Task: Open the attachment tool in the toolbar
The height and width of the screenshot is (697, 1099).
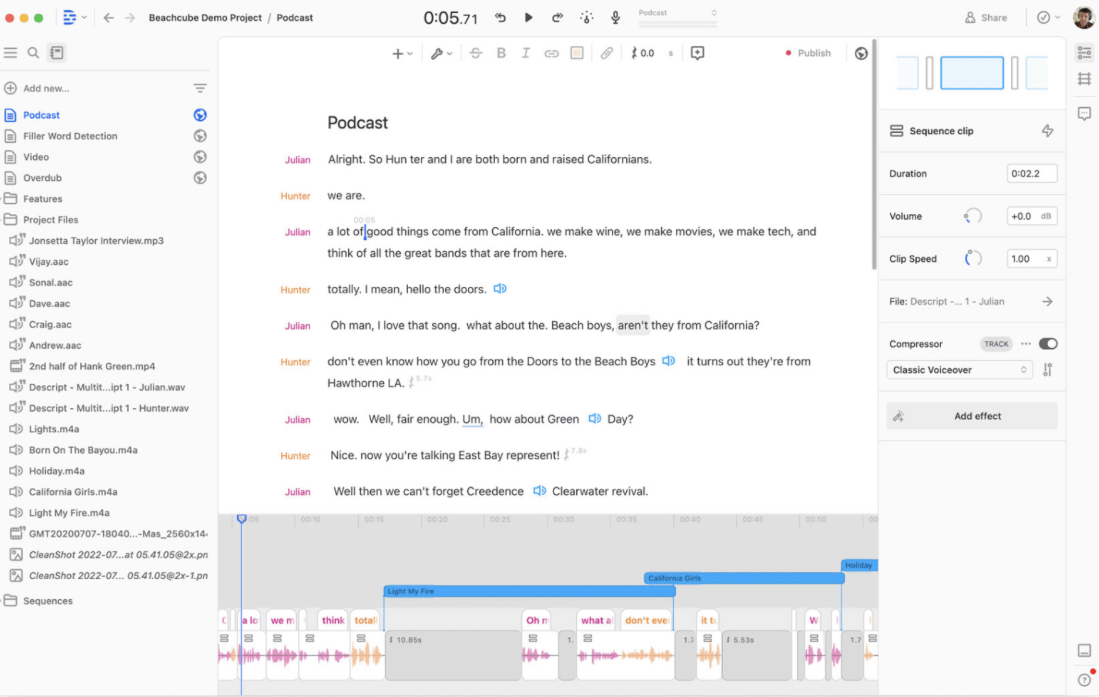Action: (607, 53)
